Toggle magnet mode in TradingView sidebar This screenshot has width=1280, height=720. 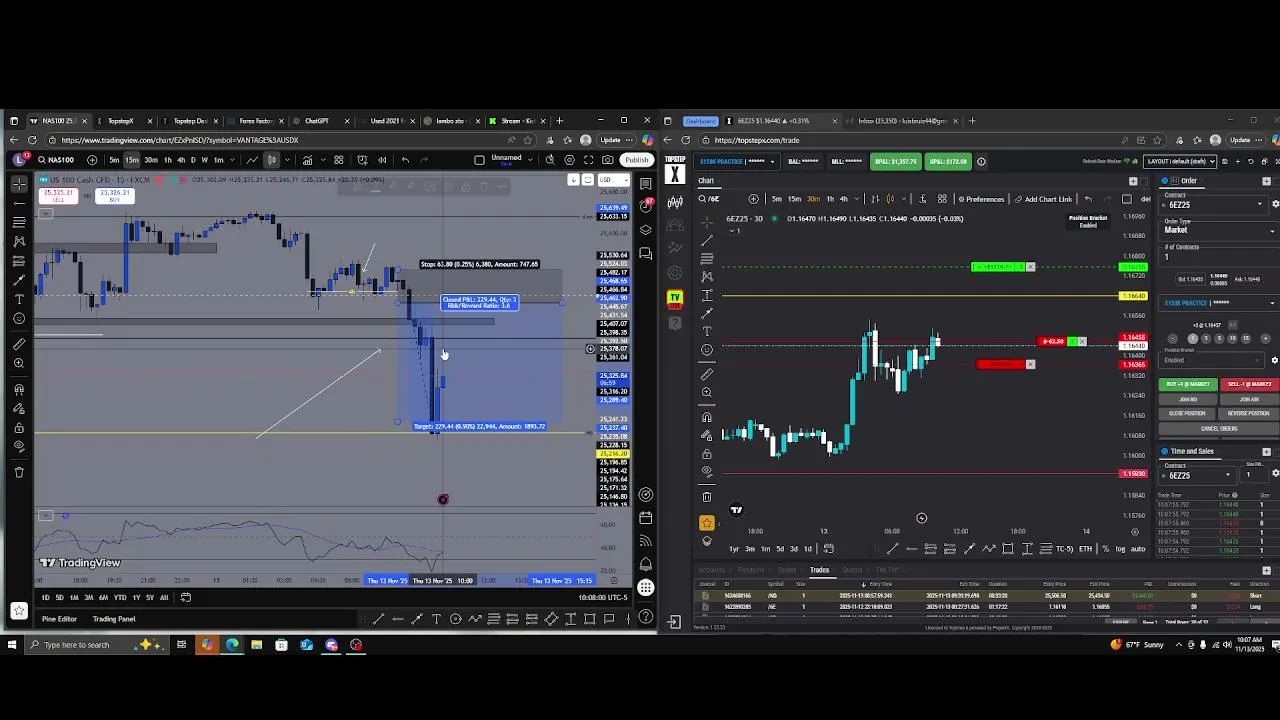[x=19, y=389]
